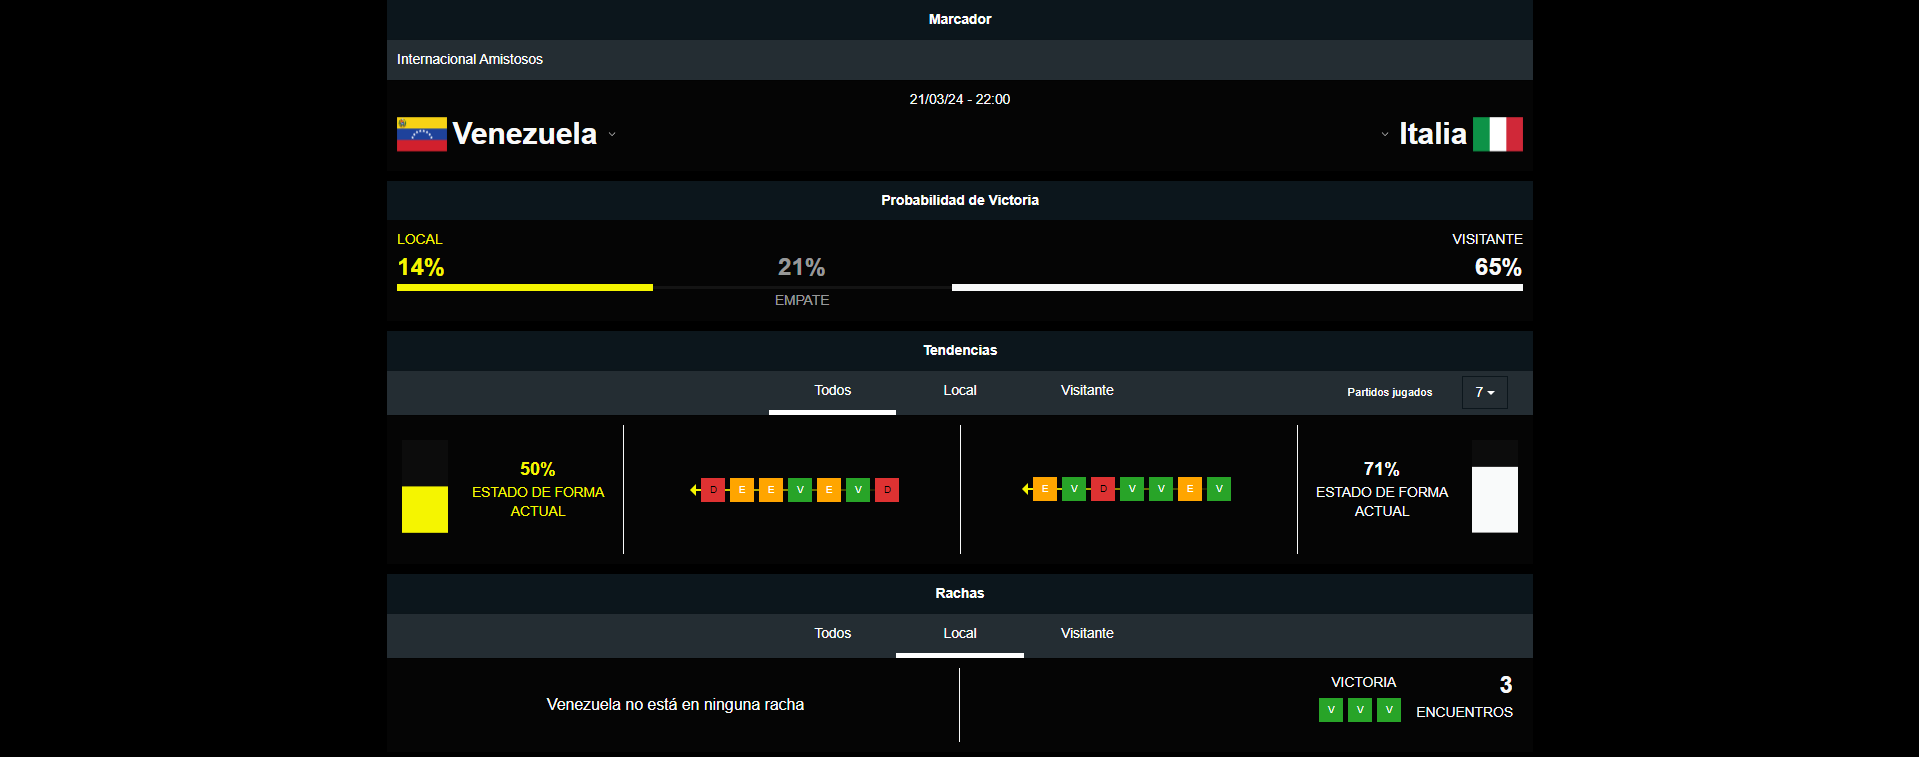
Task: Click Italia's 71% form value
Action: (x=1382, y=470)
